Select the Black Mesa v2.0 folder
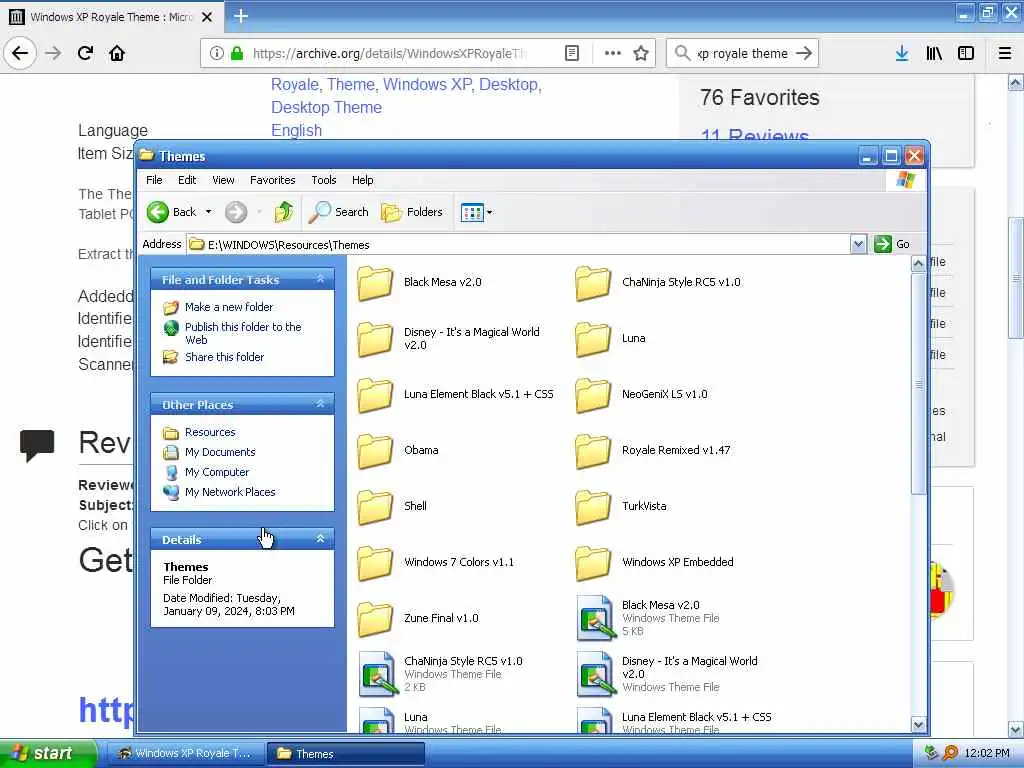 (x=419, y=283)
